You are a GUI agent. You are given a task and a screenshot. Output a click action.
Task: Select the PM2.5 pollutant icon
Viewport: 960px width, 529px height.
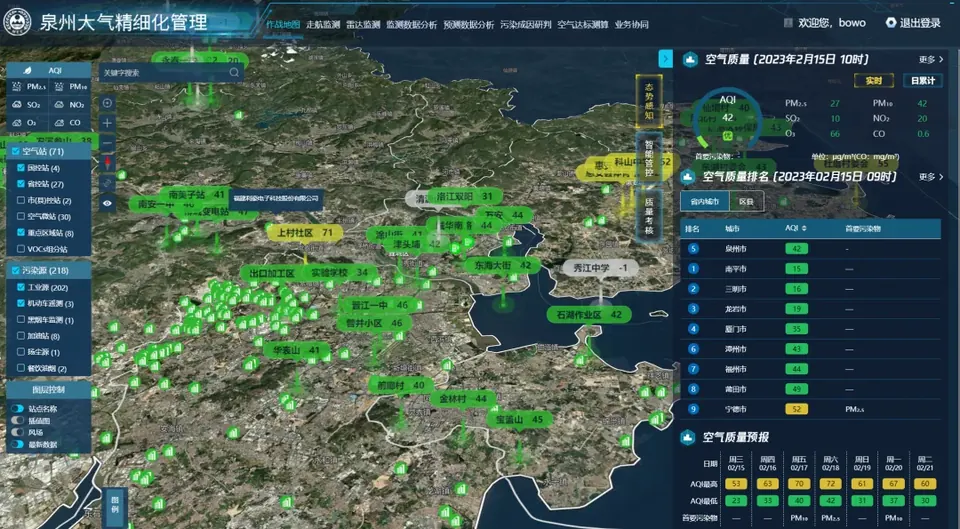(17, 88)
